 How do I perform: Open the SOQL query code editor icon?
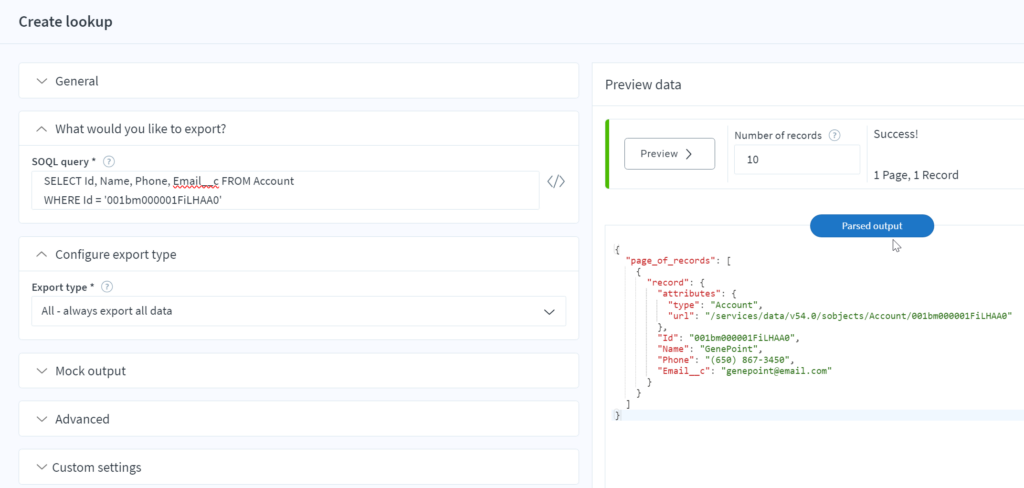tap(556, 182)
